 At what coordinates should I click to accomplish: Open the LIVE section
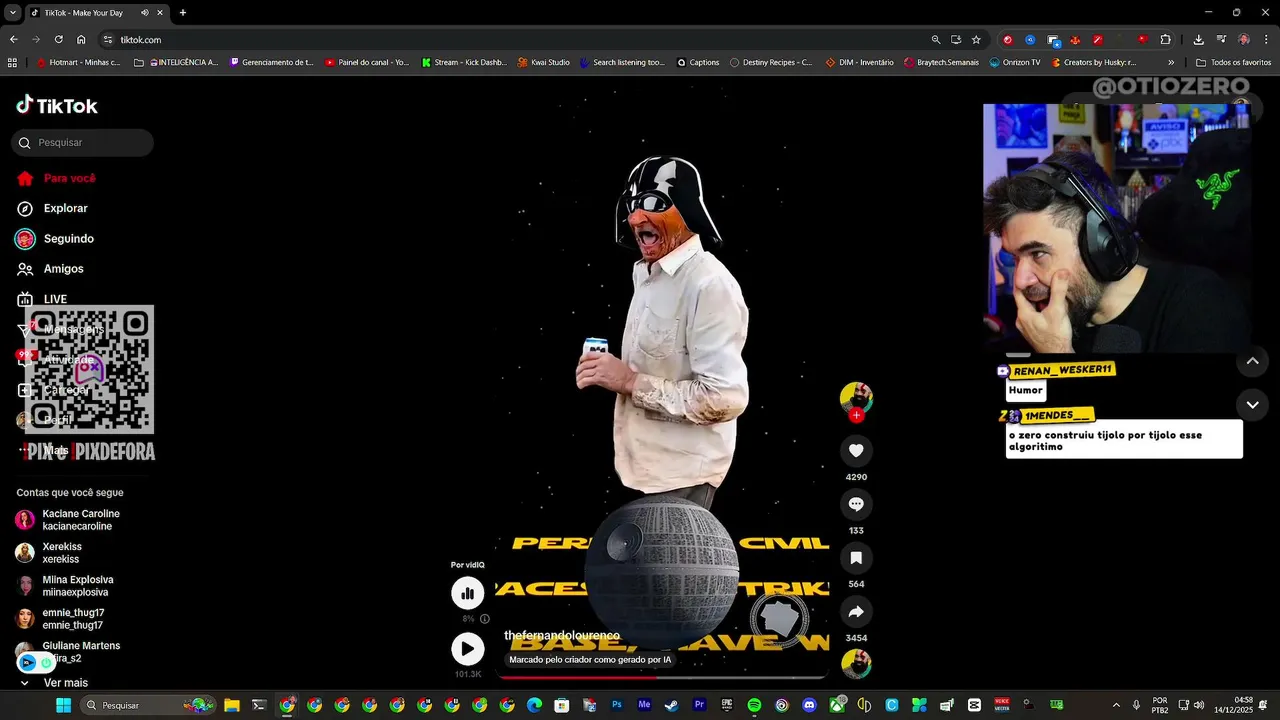click(42, 299)
